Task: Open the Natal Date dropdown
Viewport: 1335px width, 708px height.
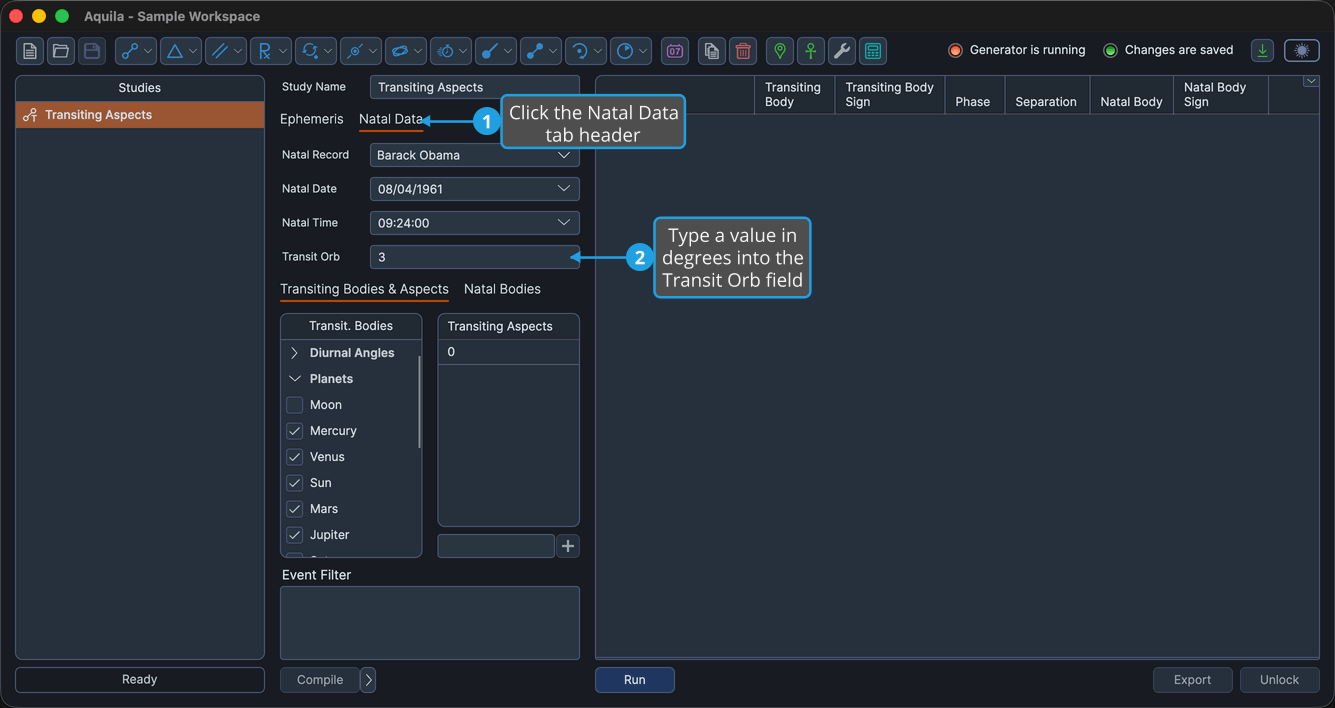Action: click(475, 189)
